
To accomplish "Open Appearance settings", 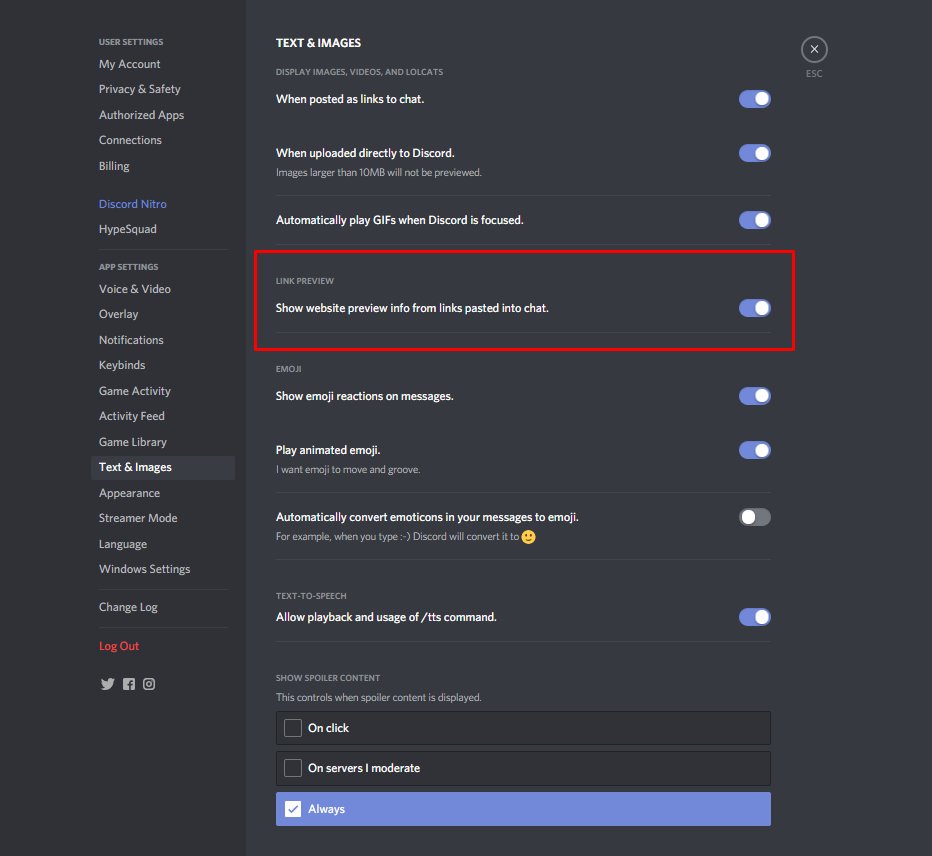I will click(x=130, y=493).
